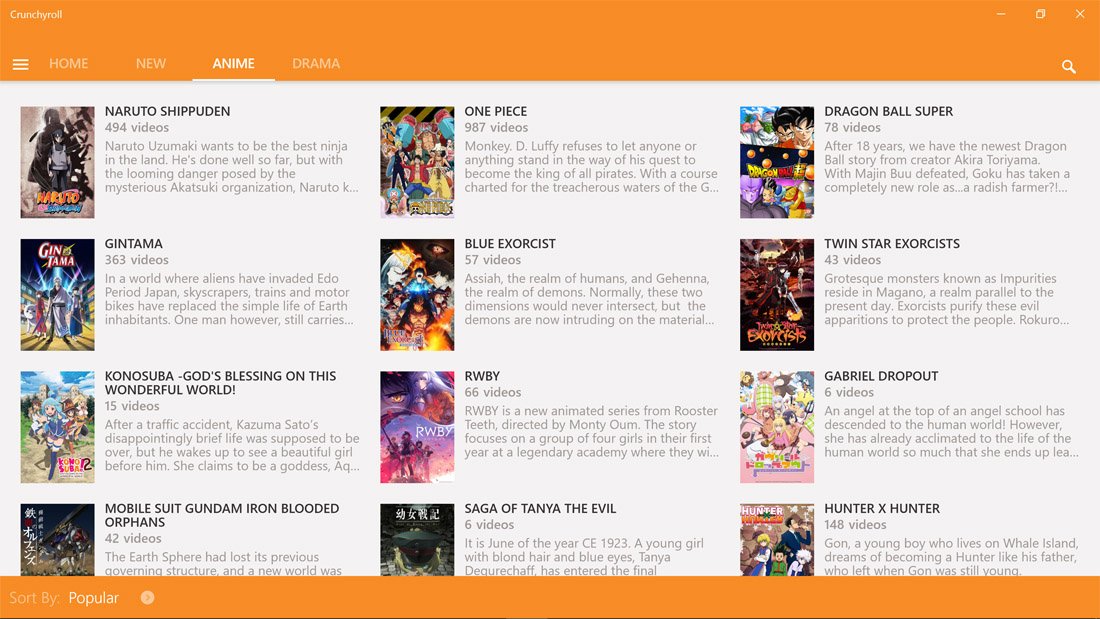Click the '363 videos' count
This screenshot has width=1100, height=619.
pos(137,260)
